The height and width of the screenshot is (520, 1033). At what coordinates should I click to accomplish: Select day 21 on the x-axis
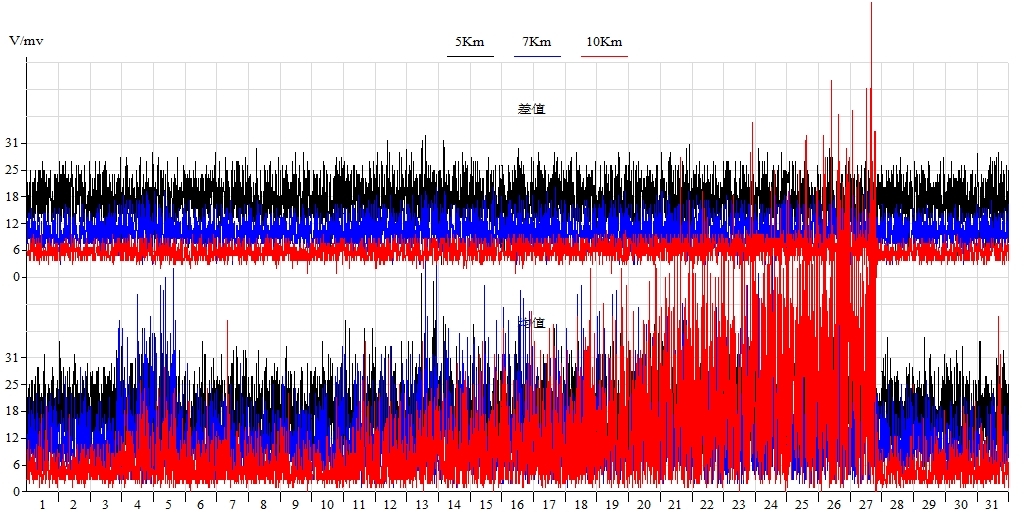[x=675, y=505]
